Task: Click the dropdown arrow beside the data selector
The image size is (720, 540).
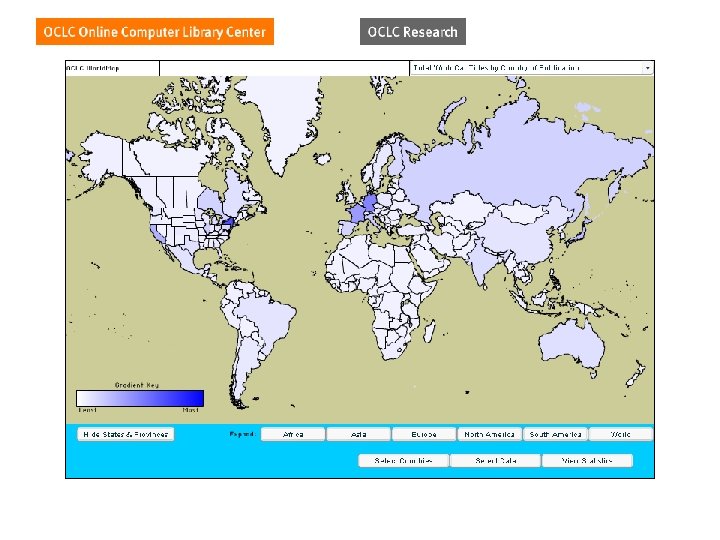Action: click(647, 68)
